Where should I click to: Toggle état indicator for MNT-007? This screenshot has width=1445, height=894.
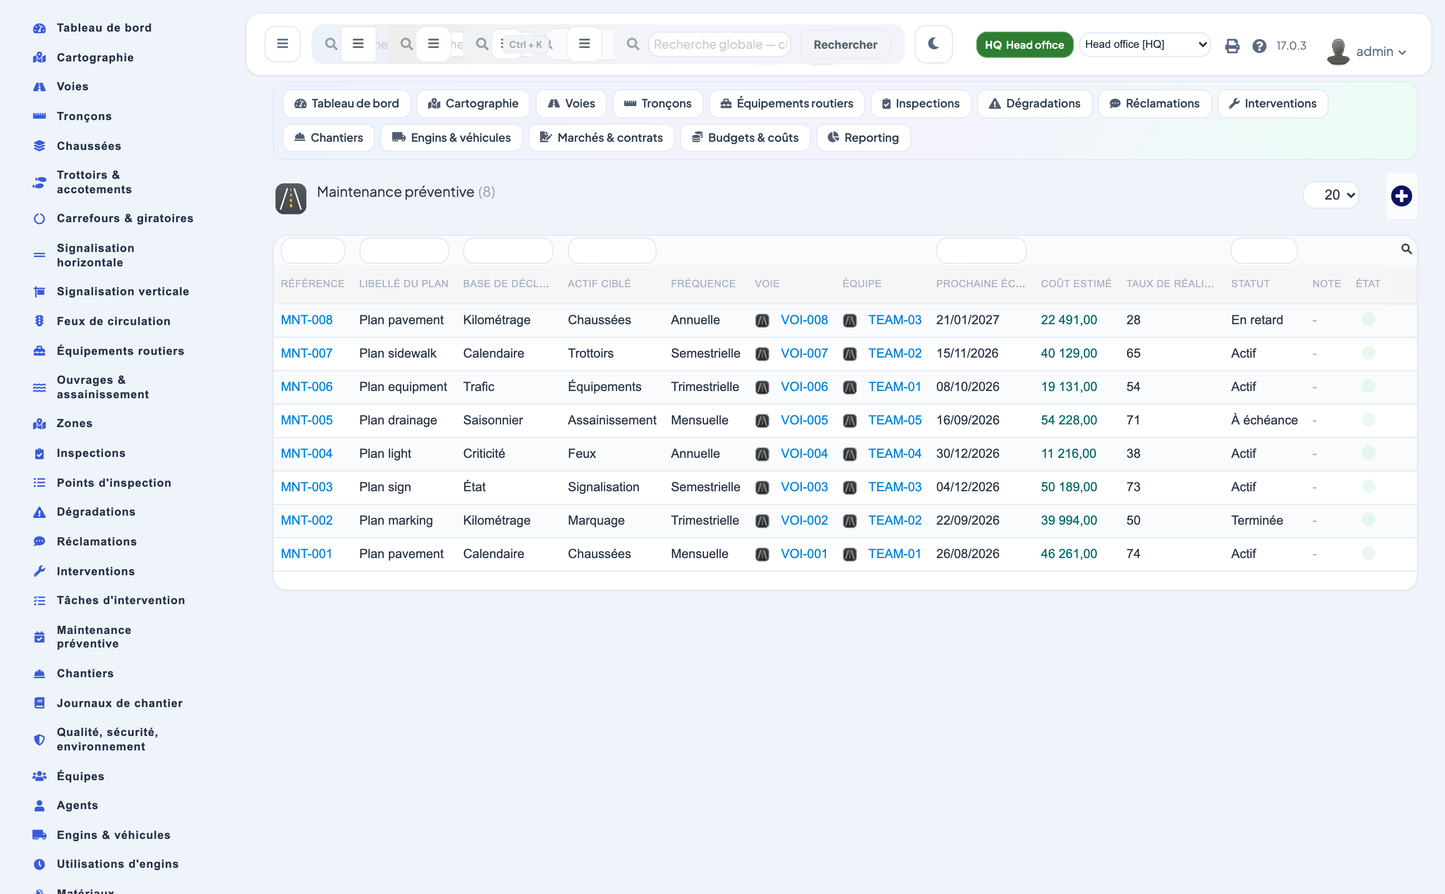[1368, 353]
